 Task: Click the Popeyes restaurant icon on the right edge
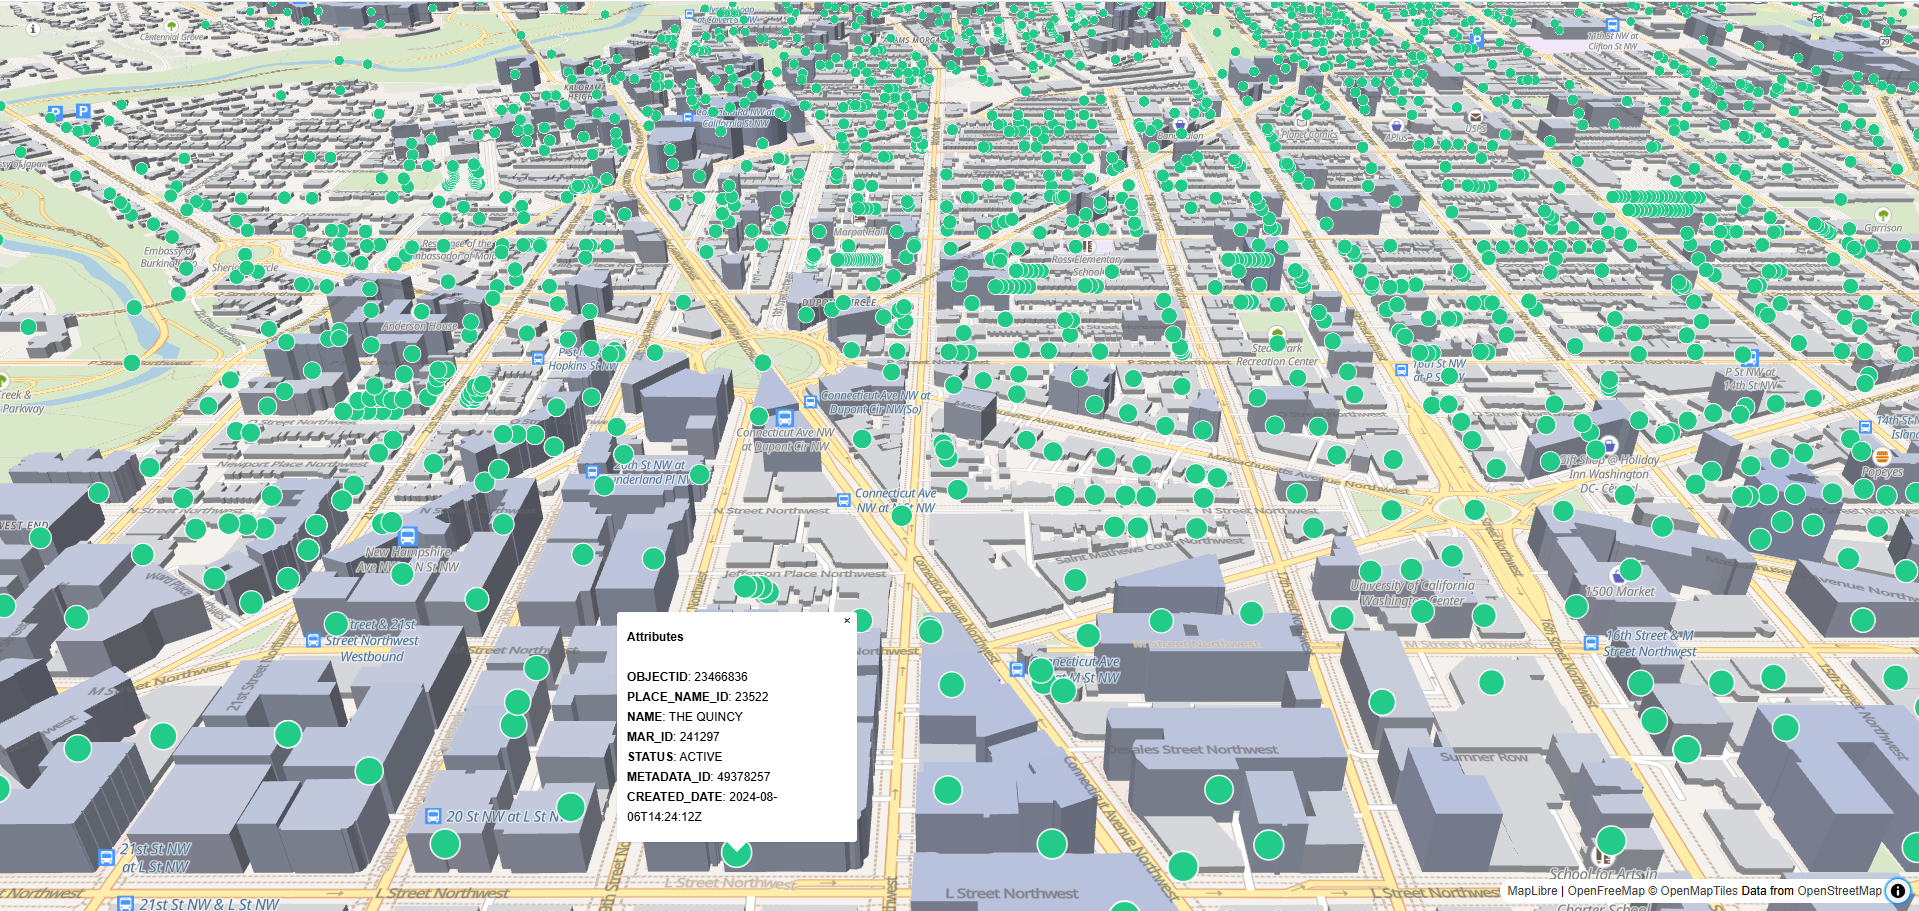(x=1882, y=457)
